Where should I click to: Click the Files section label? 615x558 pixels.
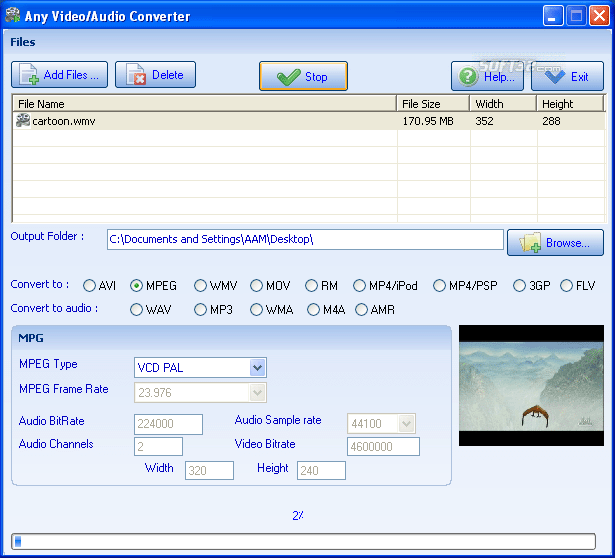tap(23, 42)
